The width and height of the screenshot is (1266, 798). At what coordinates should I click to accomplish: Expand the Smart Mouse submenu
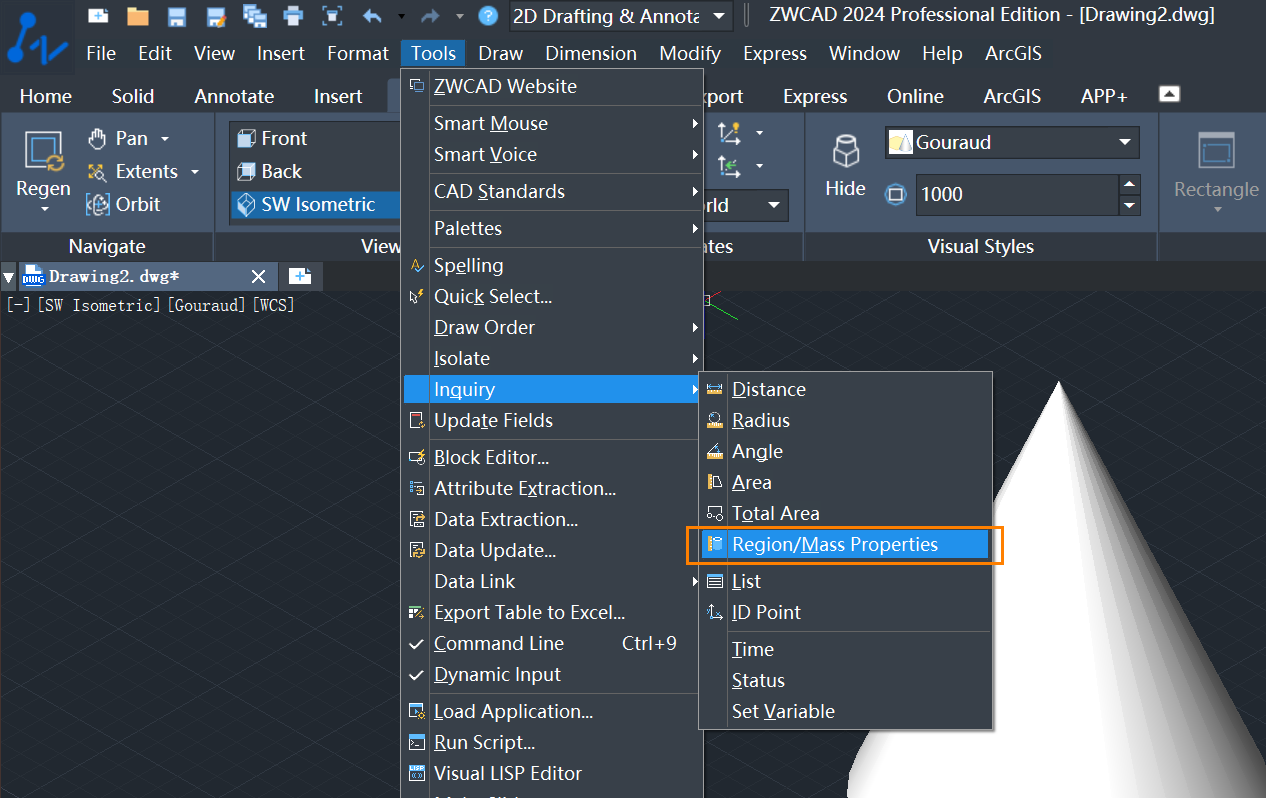pos(551,124)
